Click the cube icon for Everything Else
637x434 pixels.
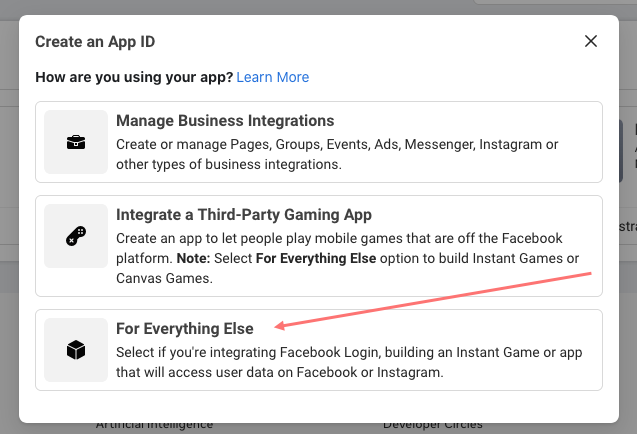(76, 350)
